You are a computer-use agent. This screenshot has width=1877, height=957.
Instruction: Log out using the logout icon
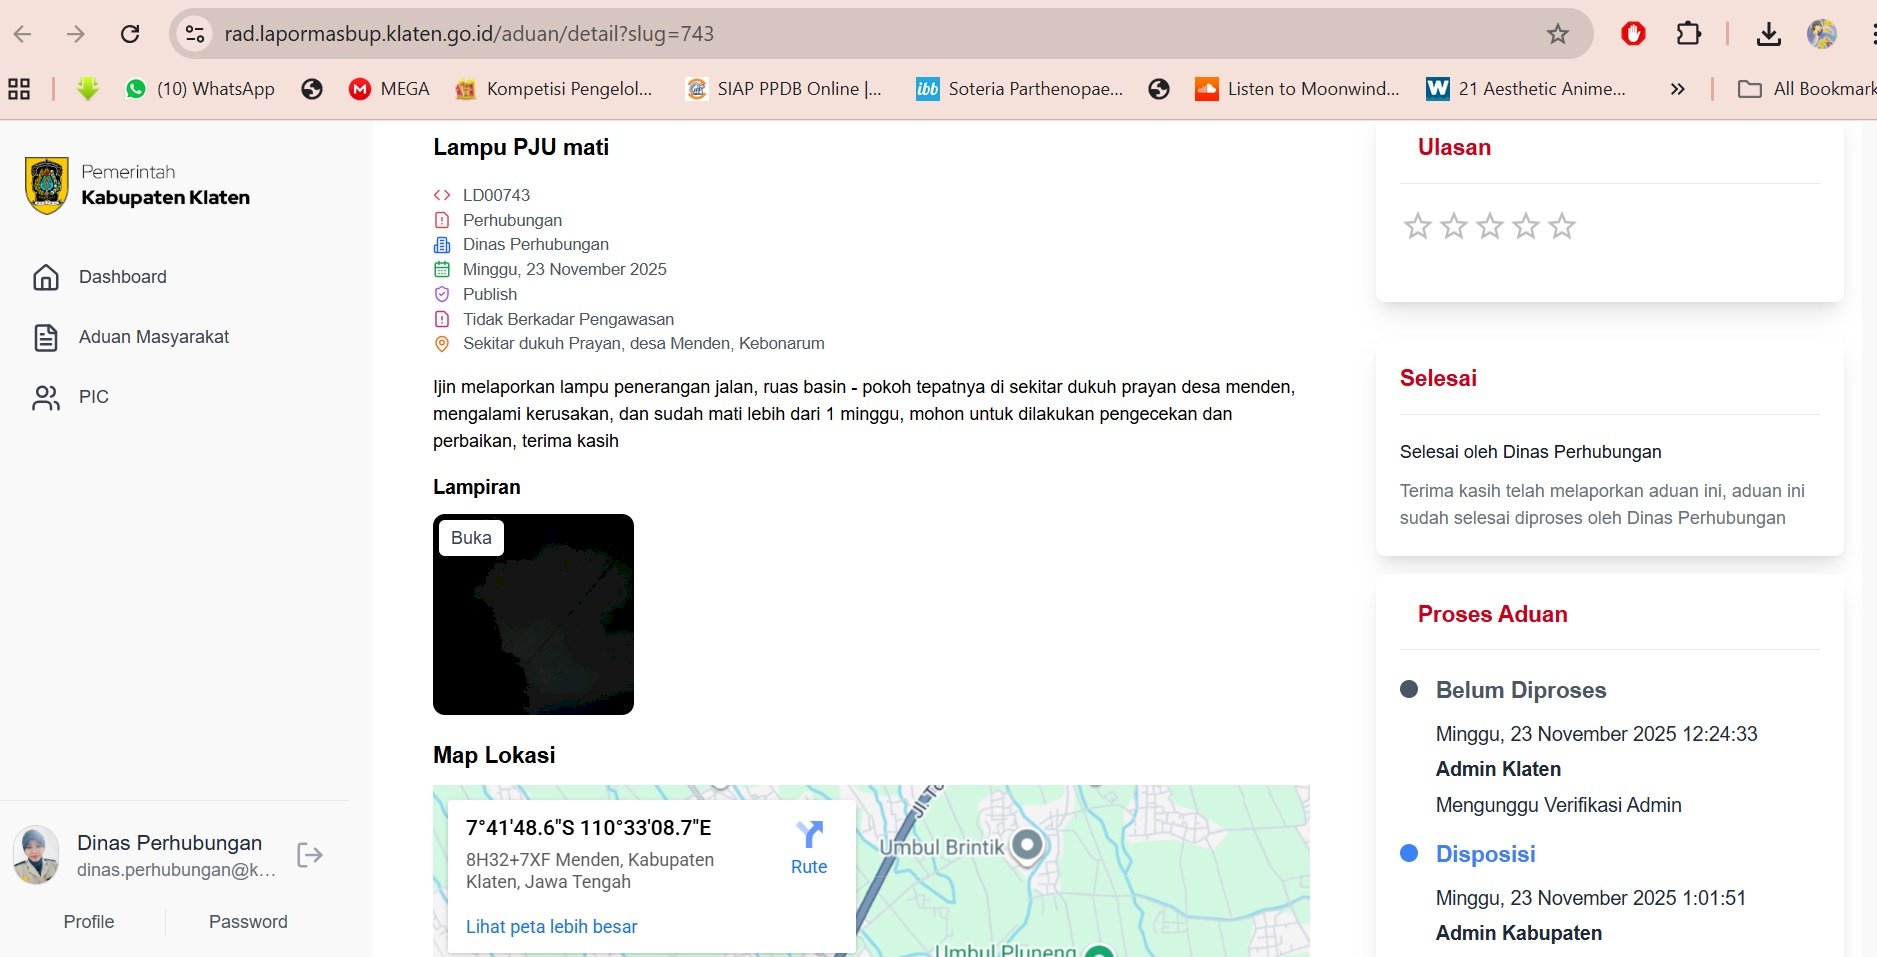309,855
